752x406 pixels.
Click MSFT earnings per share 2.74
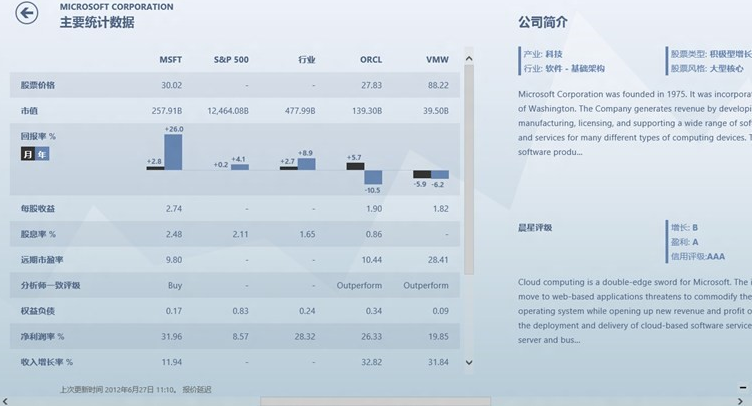click(174, 209)
